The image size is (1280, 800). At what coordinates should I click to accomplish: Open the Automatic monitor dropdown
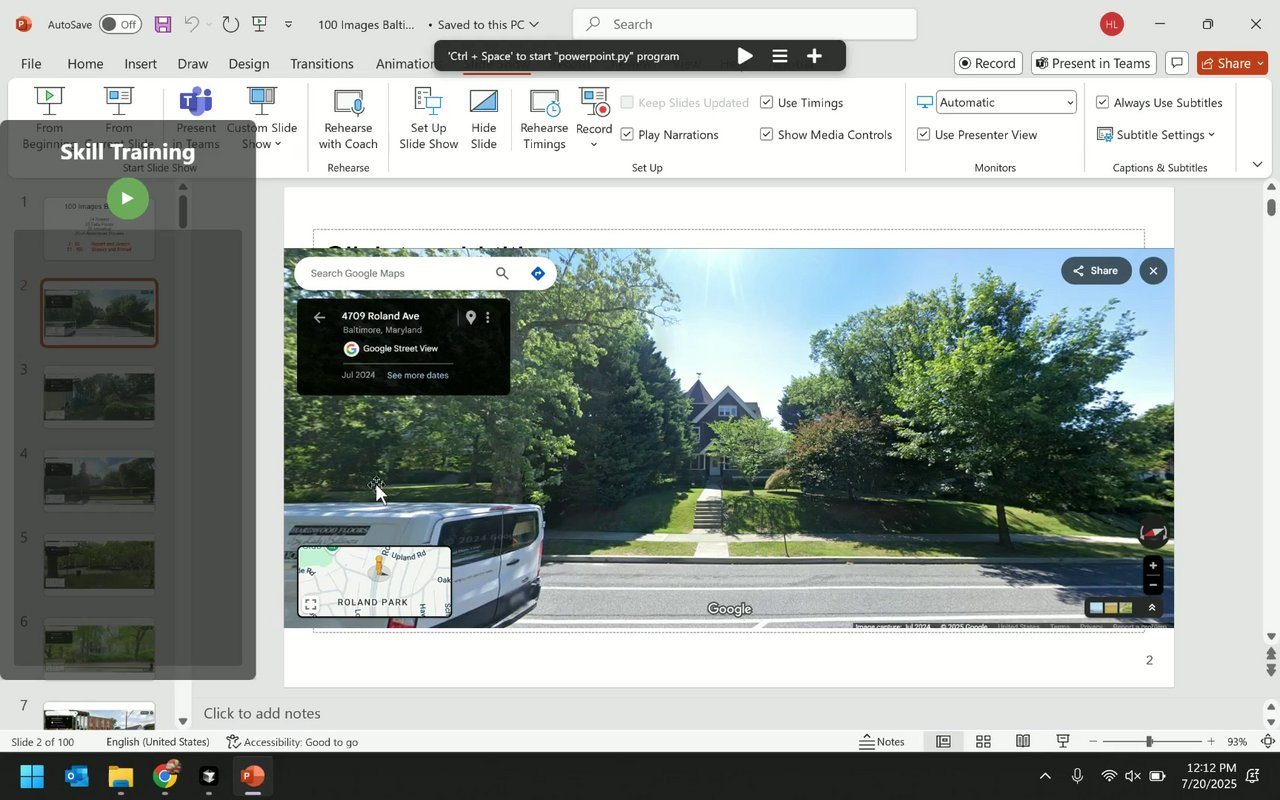point(1006,102)
